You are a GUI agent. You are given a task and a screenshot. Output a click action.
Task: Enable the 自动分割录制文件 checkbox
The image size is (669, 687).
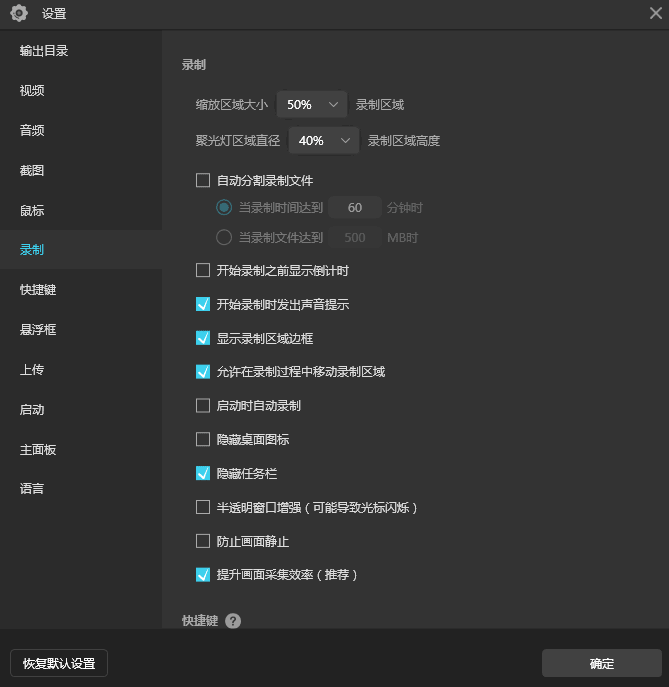click(x=203, y=181)
